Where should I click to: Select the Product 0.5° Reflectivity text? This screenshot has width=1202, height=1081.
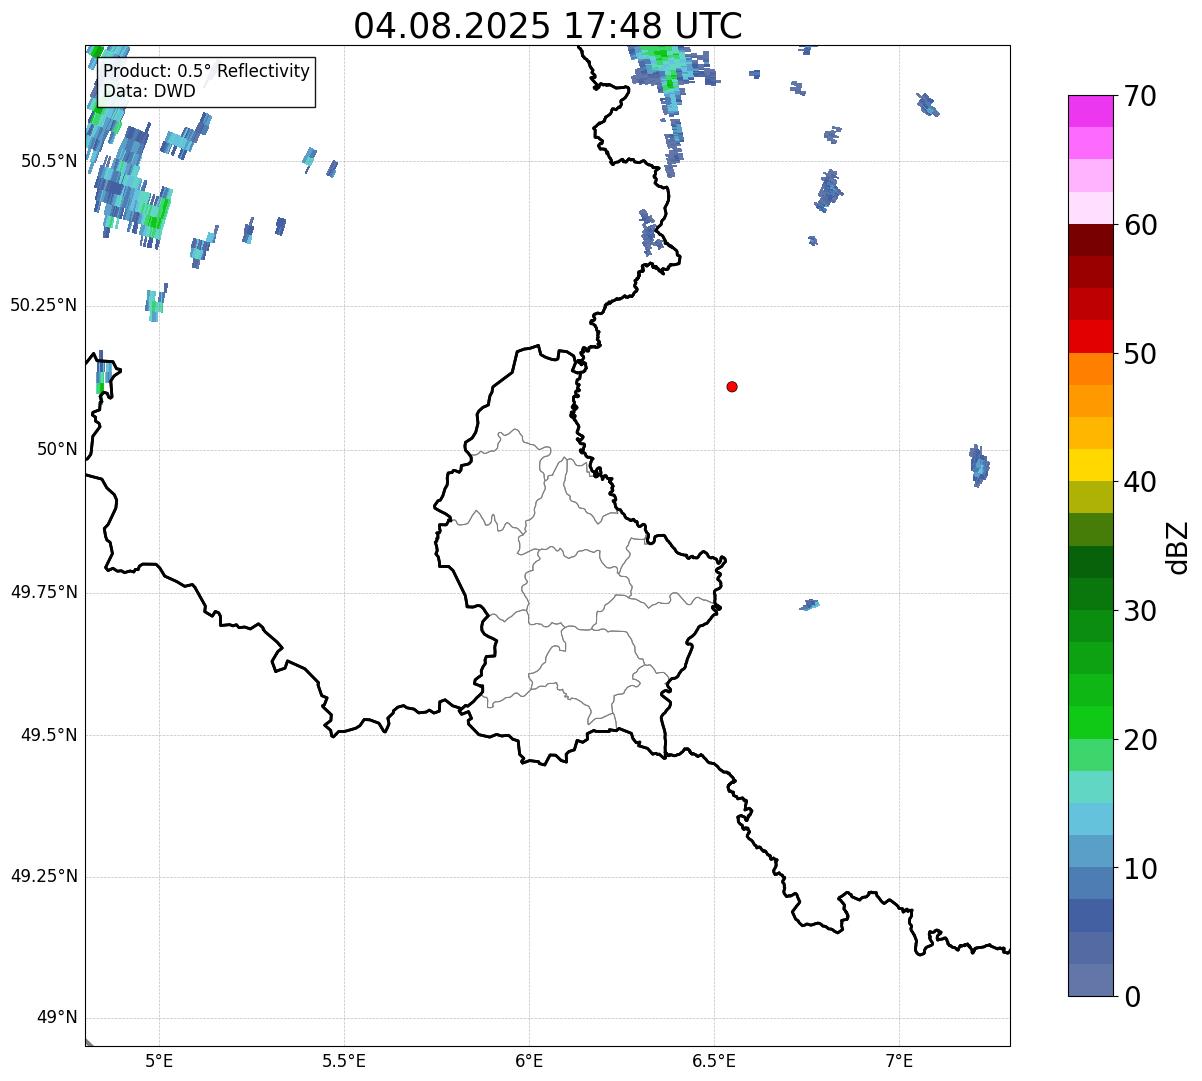tap(206, 72)
